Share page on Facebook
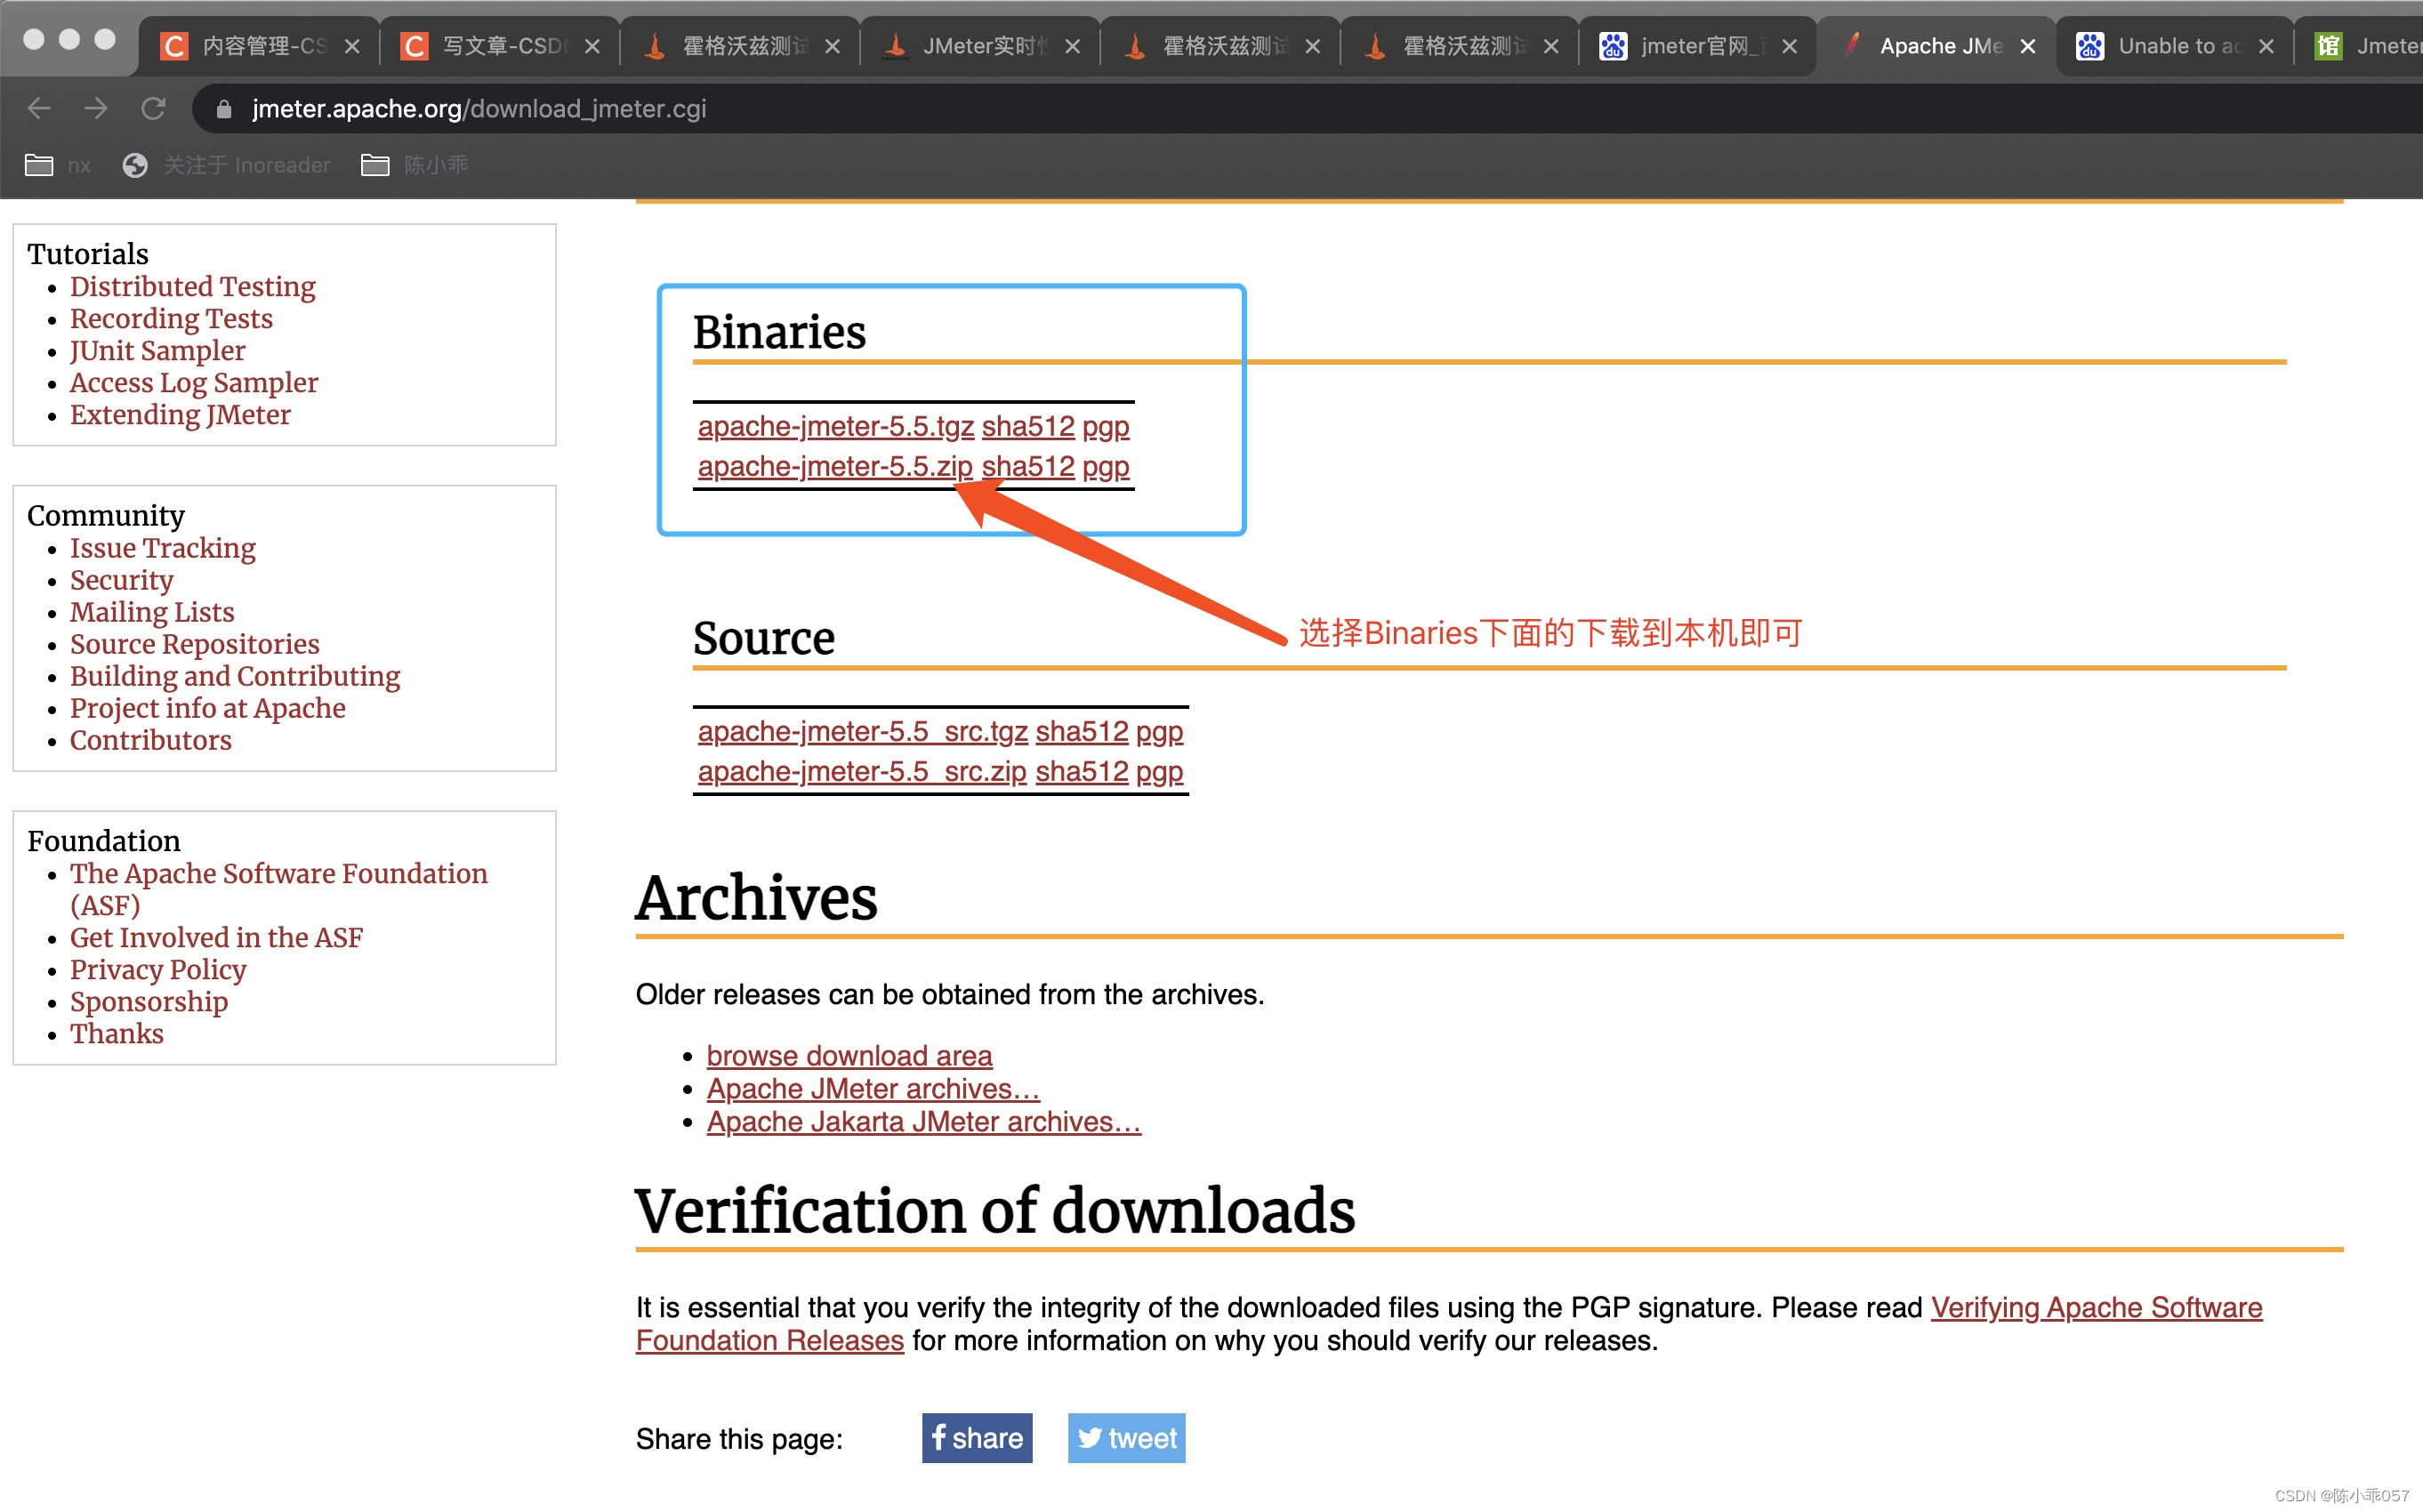Screen dimensions: 2423x1512 [977, 1437]
